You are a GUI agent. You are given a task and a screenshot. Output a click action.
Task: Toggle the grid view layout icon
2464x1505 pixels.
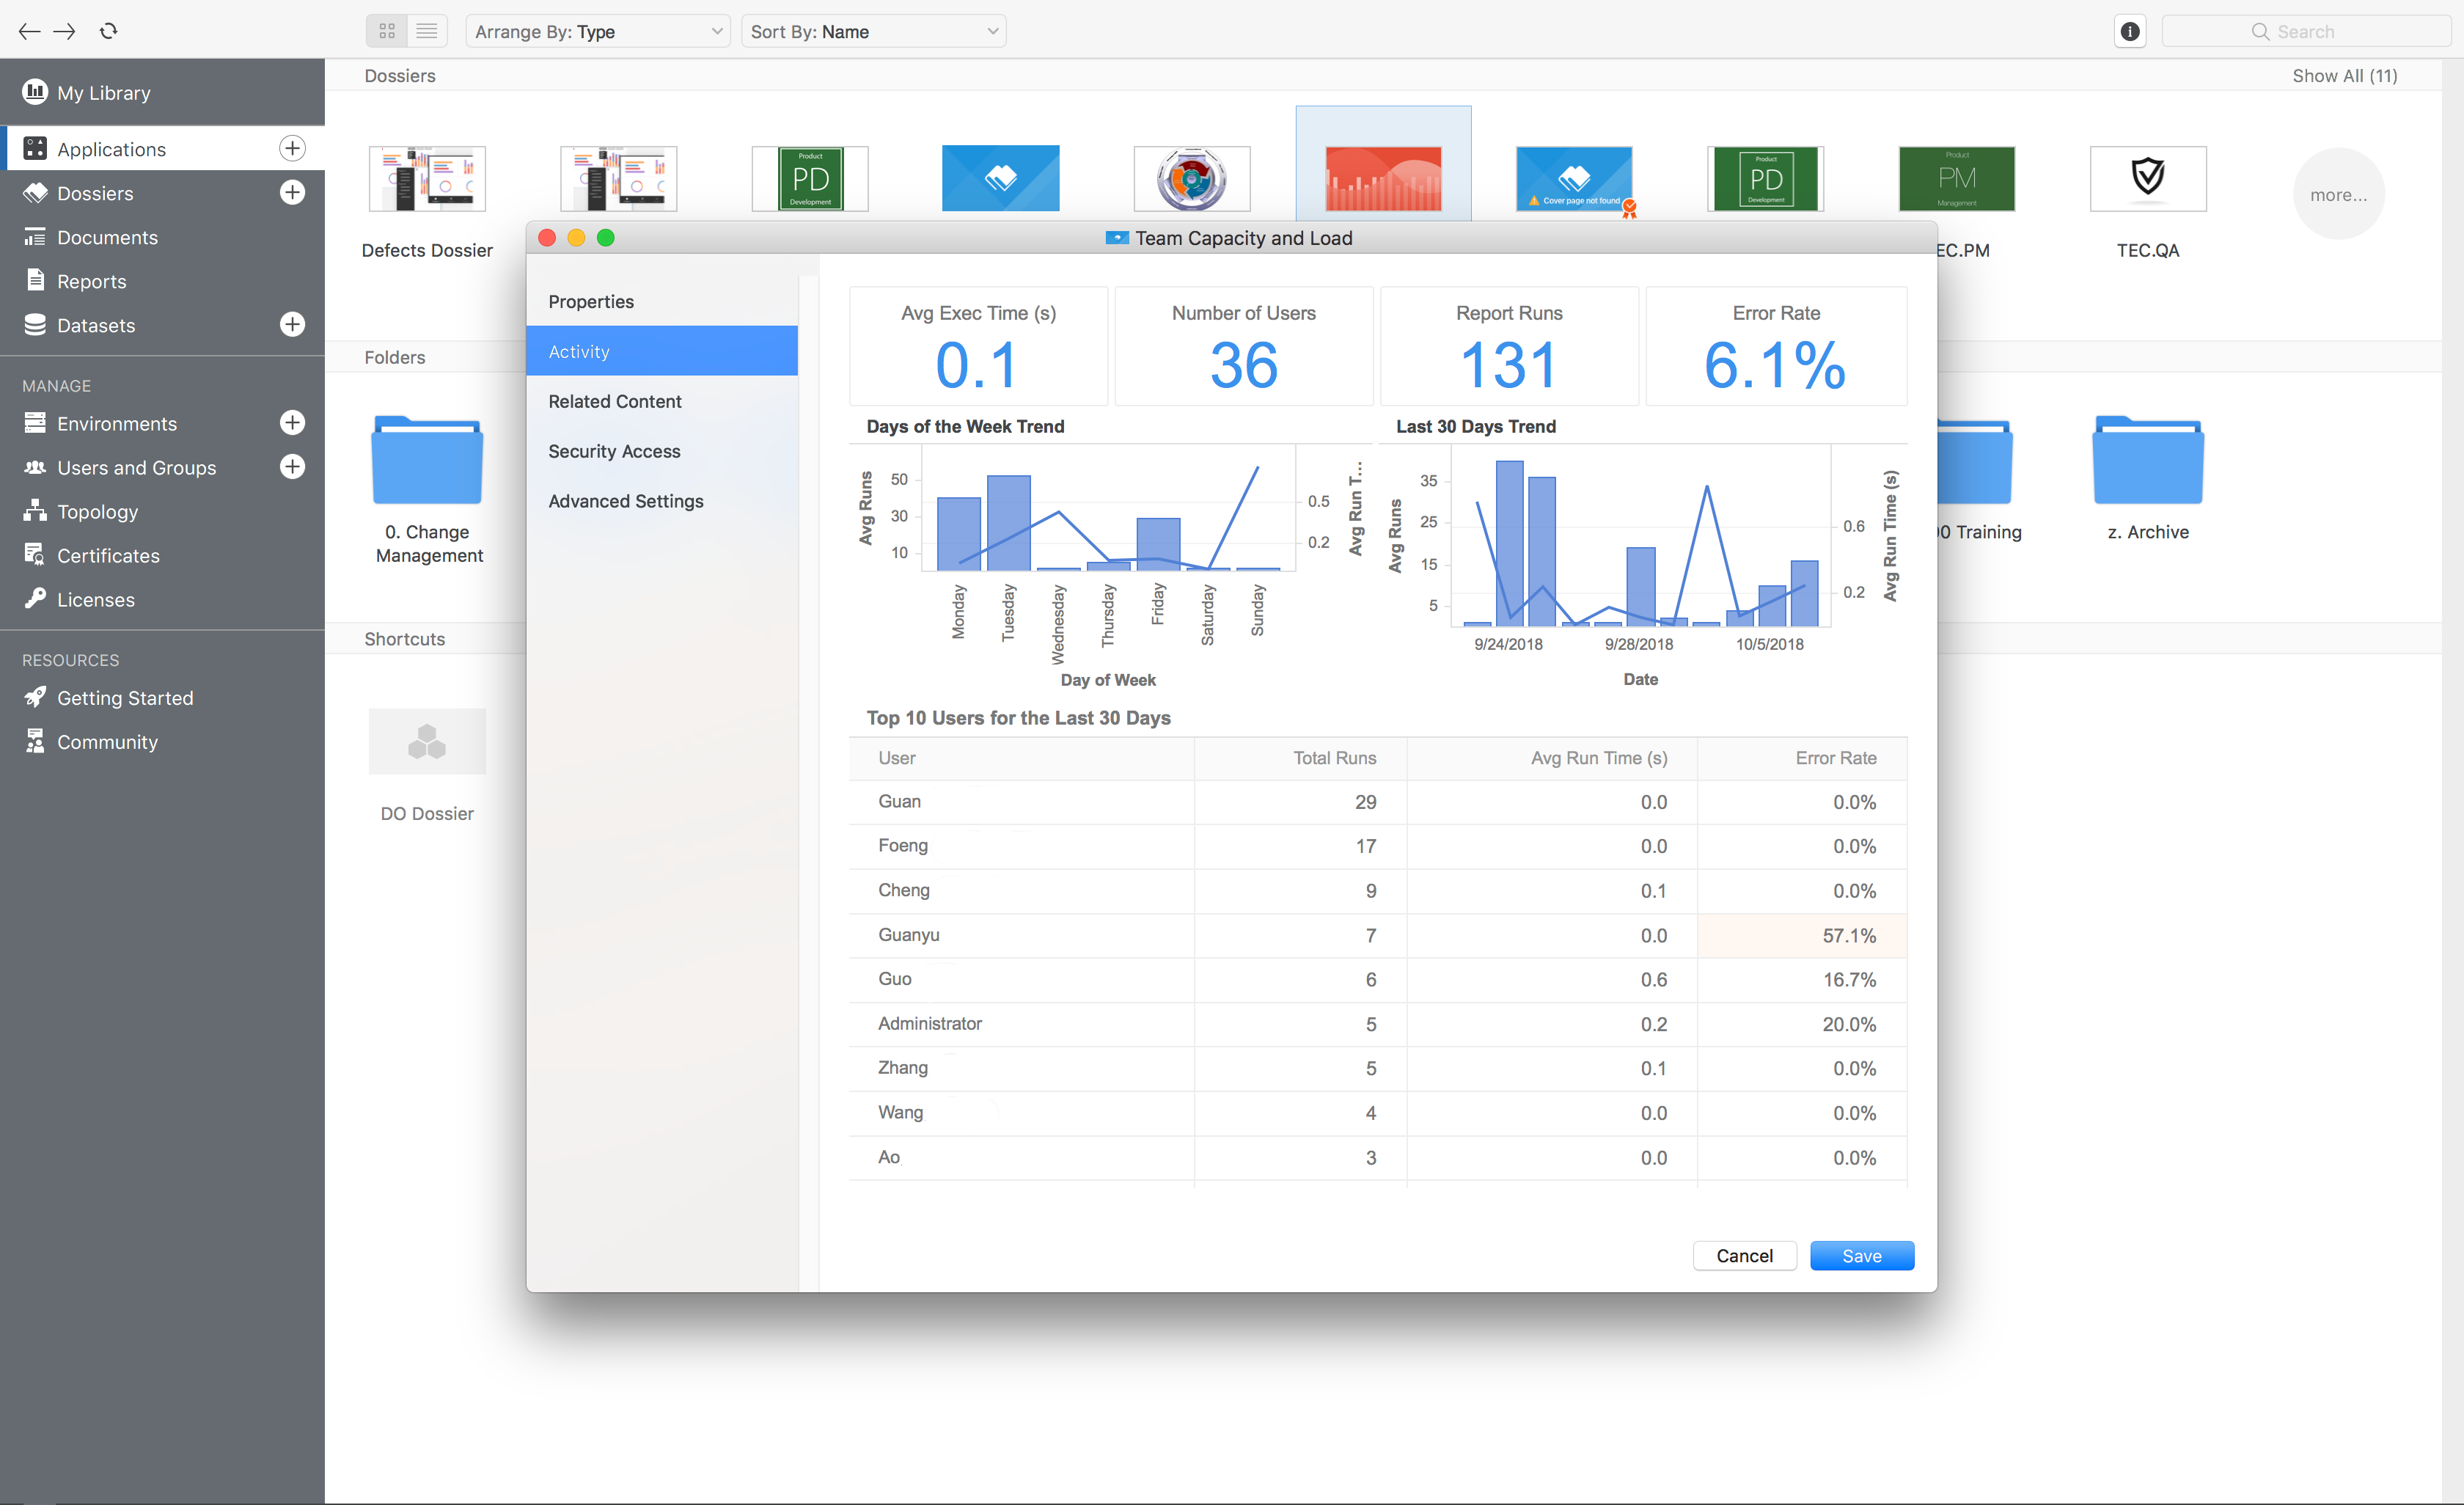[387, 30]
